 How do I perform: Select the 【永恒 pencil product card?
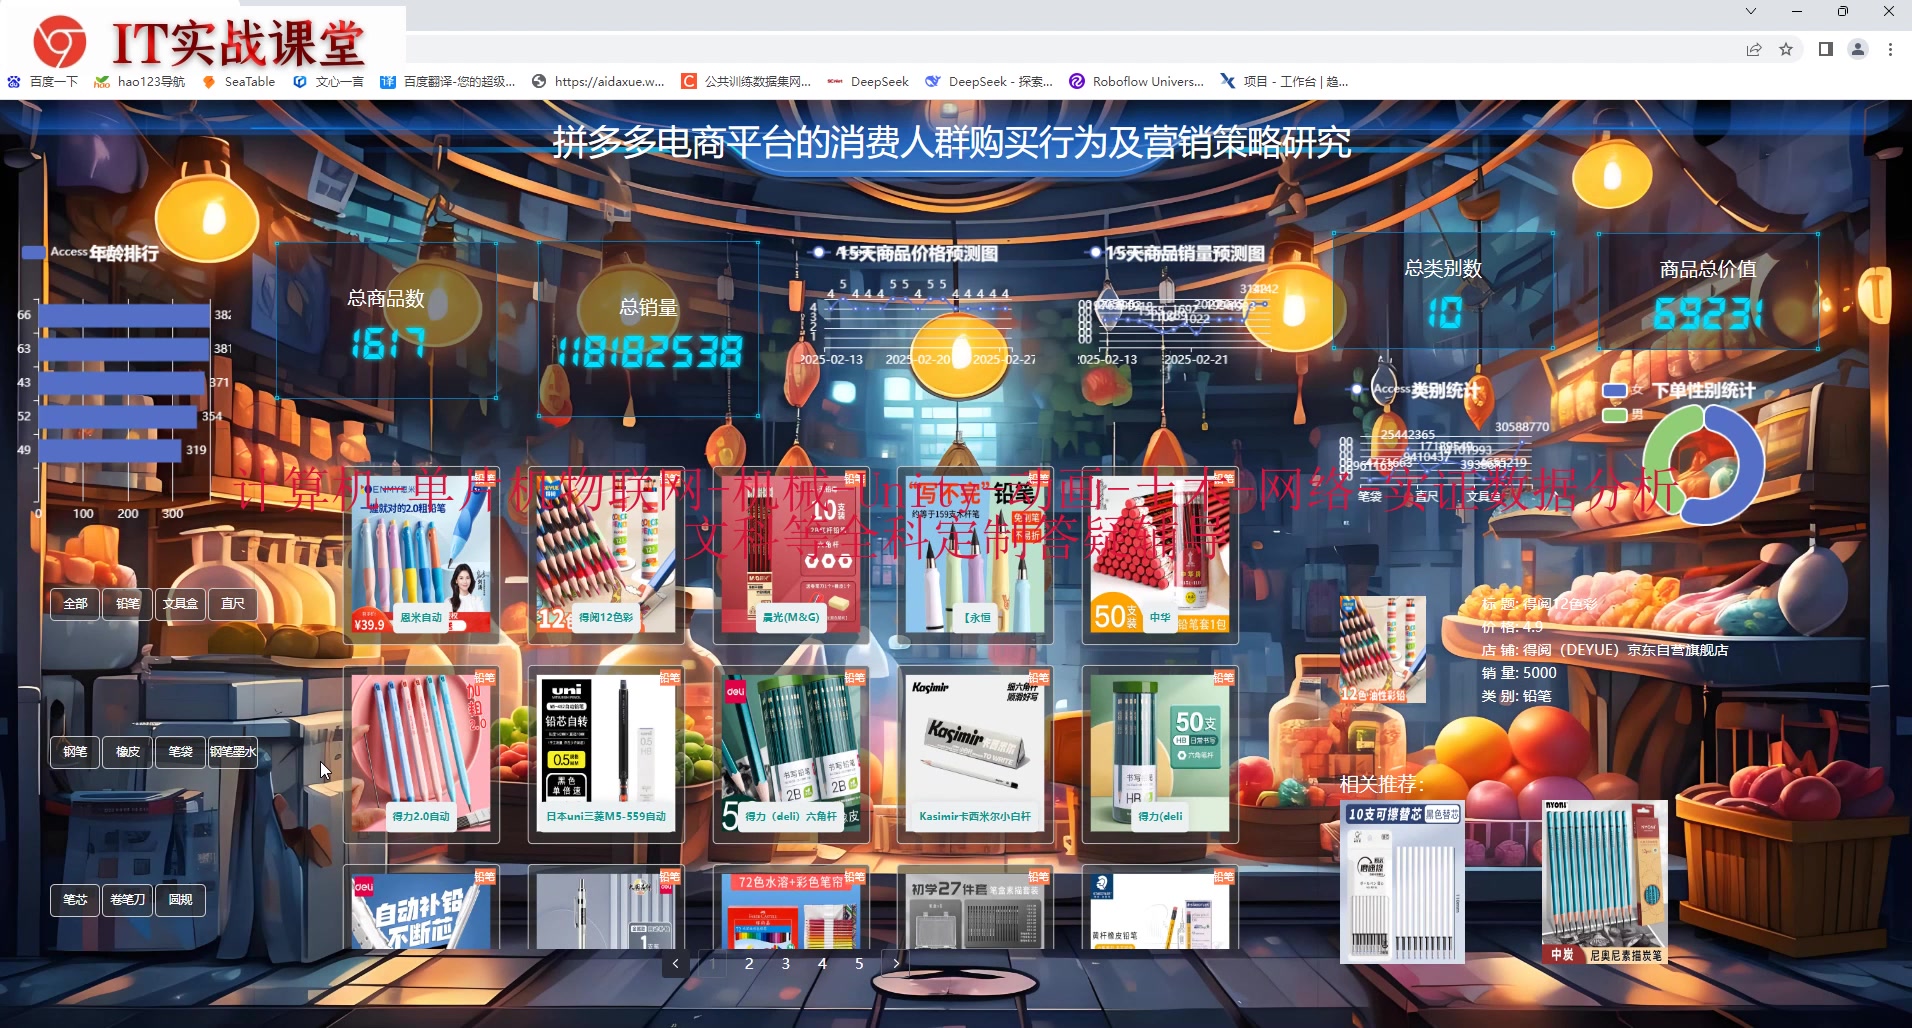click(x=976, y=555)
